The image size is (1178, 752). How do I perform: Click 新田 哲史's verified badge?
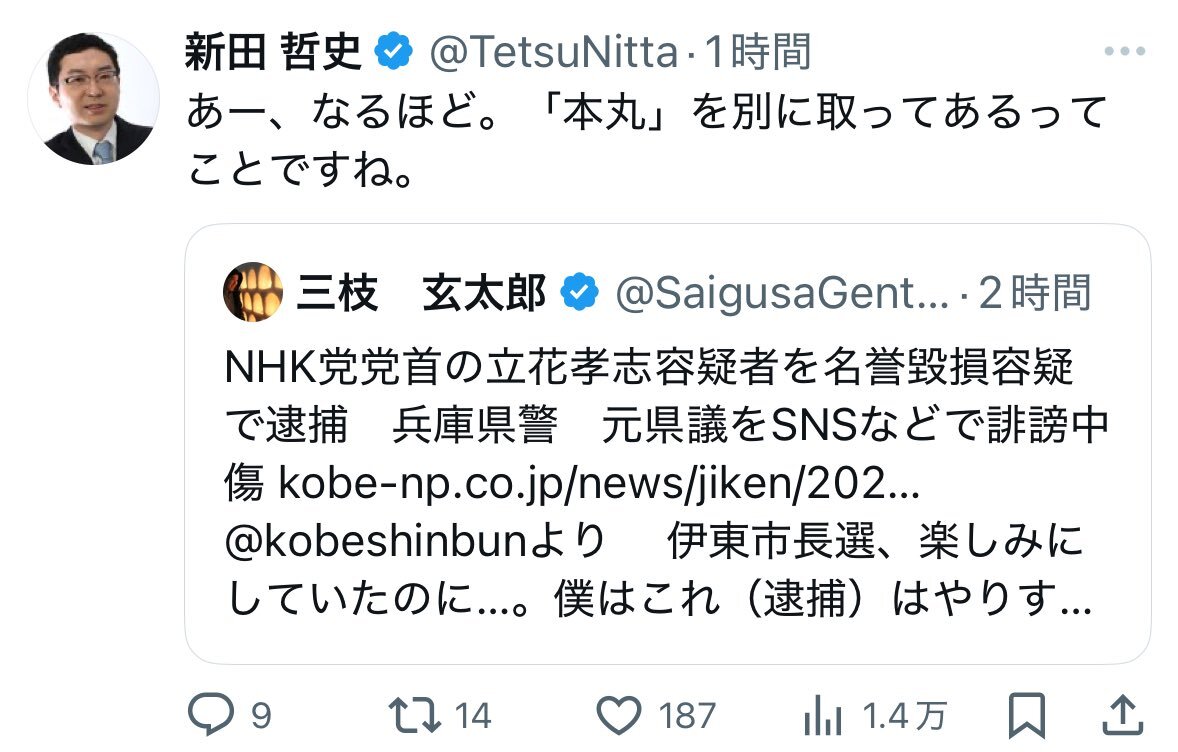[394, 52]
